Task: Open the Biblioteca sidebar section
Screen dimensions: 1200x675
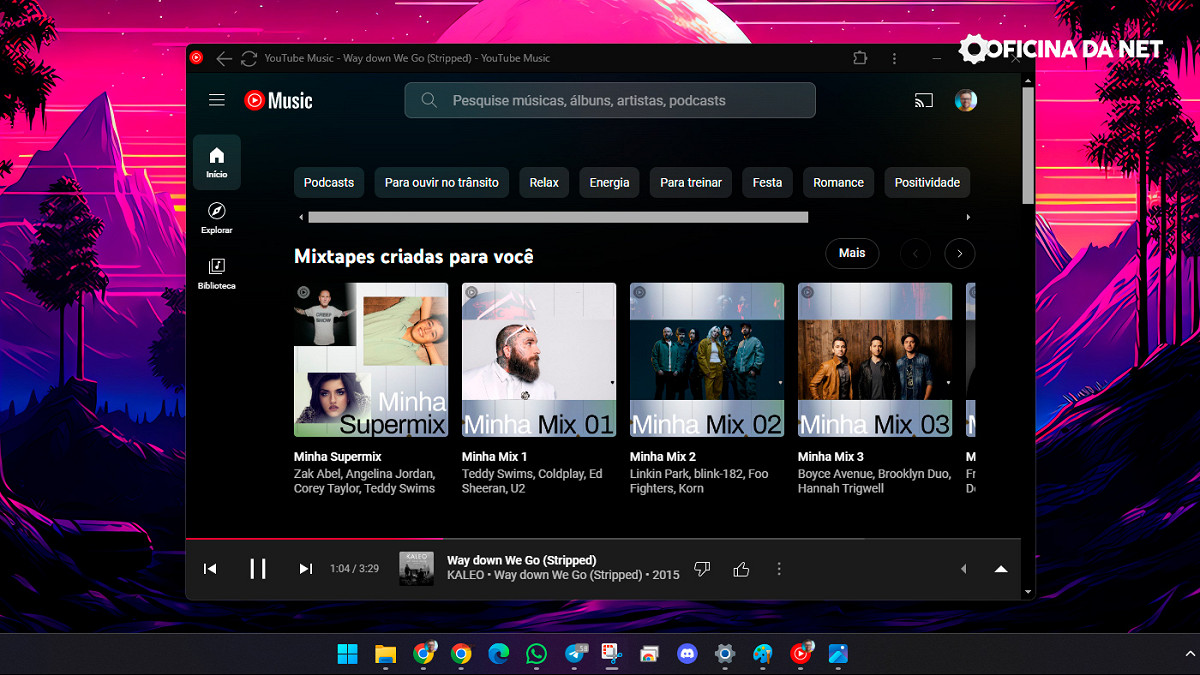Action: [217, 273]
